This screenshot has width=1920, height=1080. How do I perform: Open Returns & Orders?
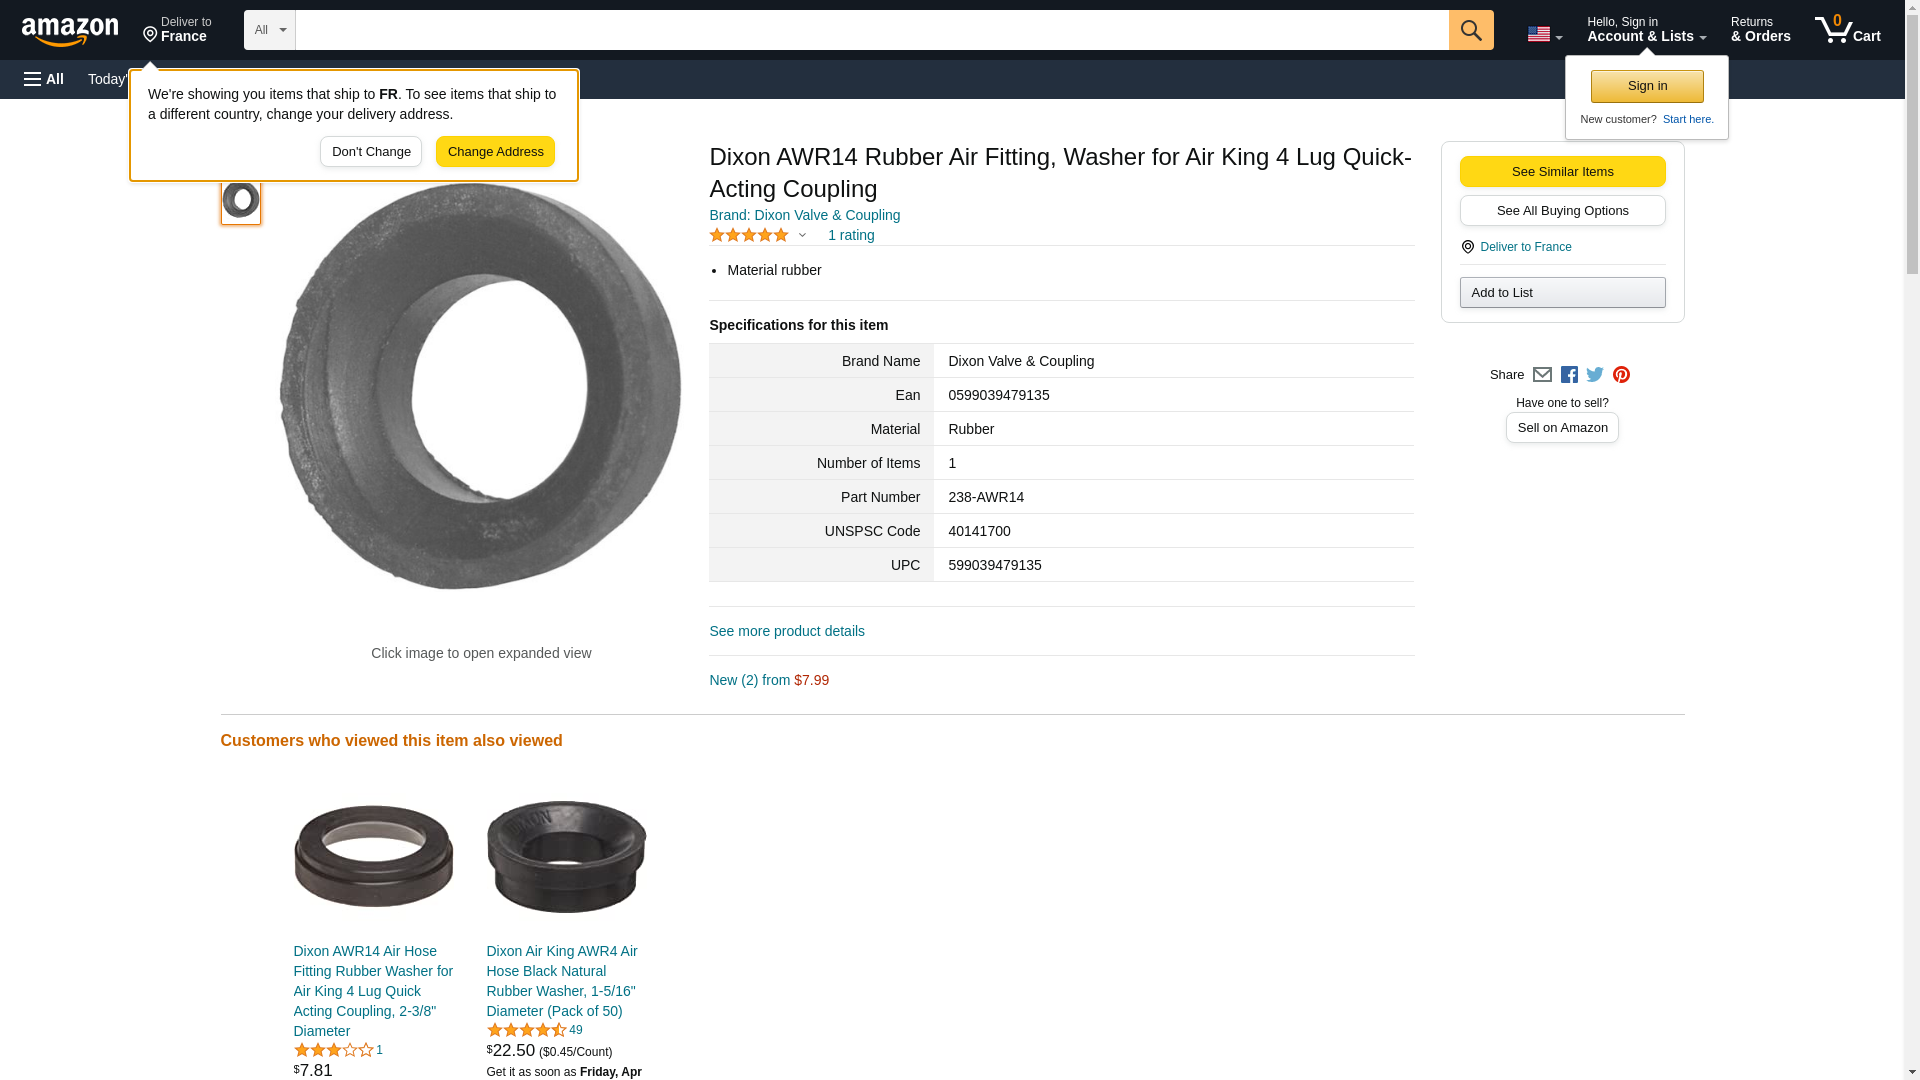(1760, 30)
